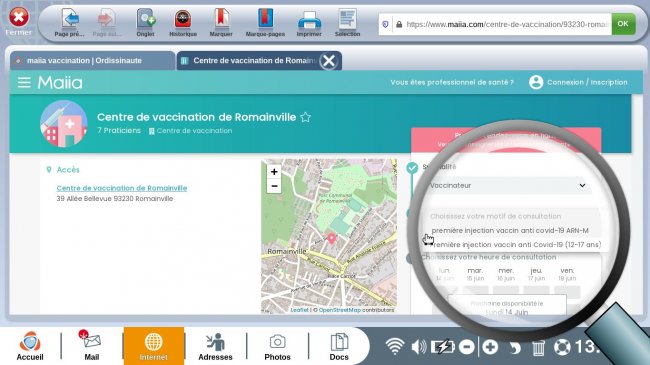Click Vous êtes professionnel de santé link

pos(452,82)
